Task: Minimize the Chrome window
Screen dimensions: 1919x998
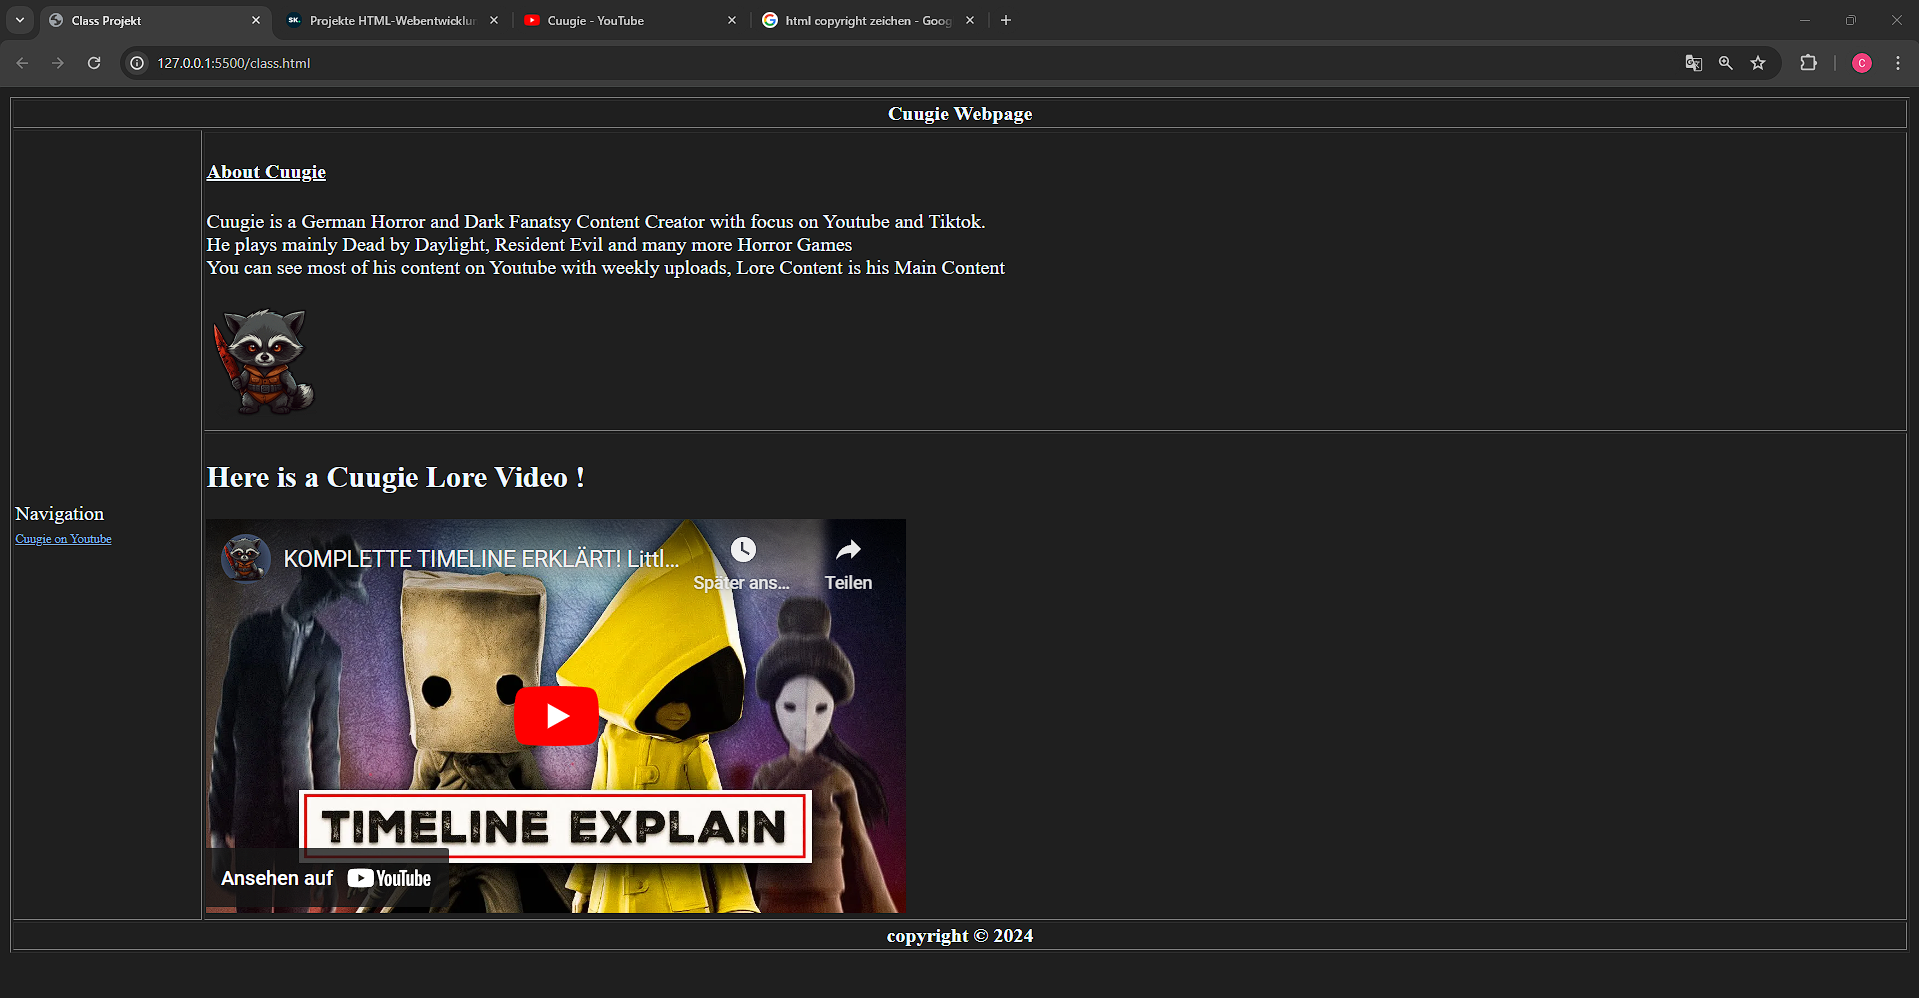Action: click(1805, 20)
